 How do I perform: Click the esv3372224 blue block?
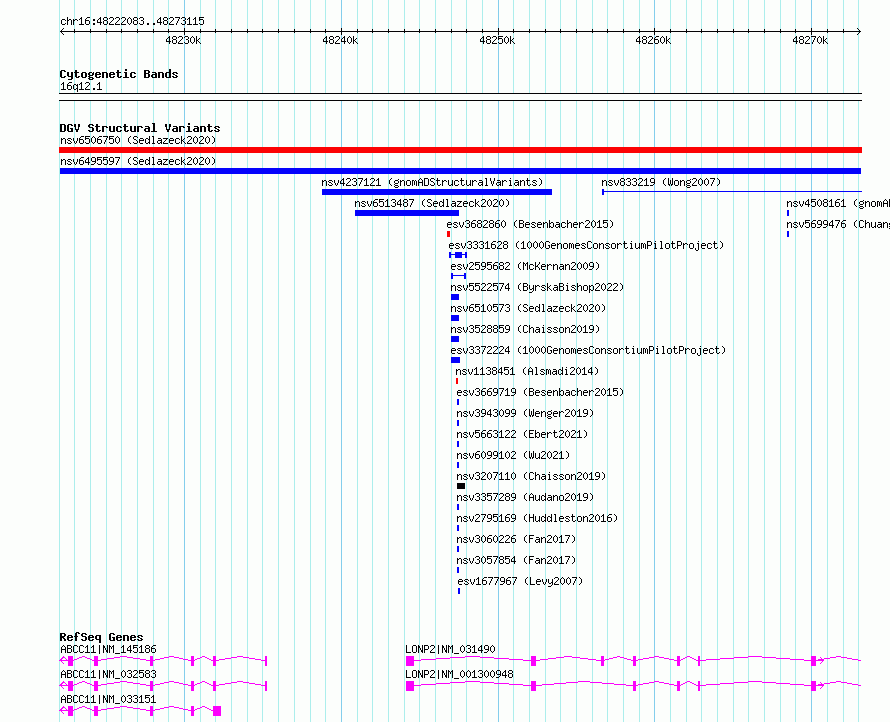[455, 360]
